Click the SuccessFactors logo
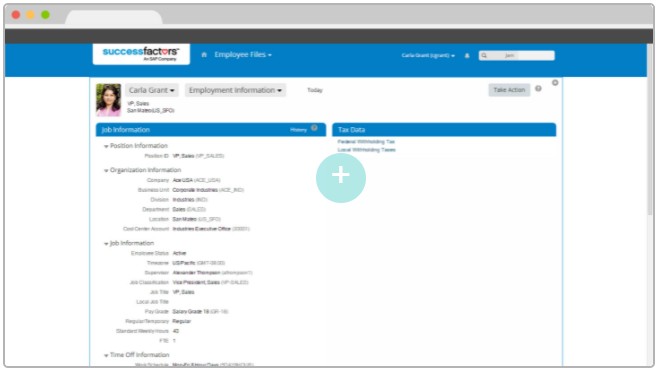This screenshot has width=658, height=370. (141, 54)
